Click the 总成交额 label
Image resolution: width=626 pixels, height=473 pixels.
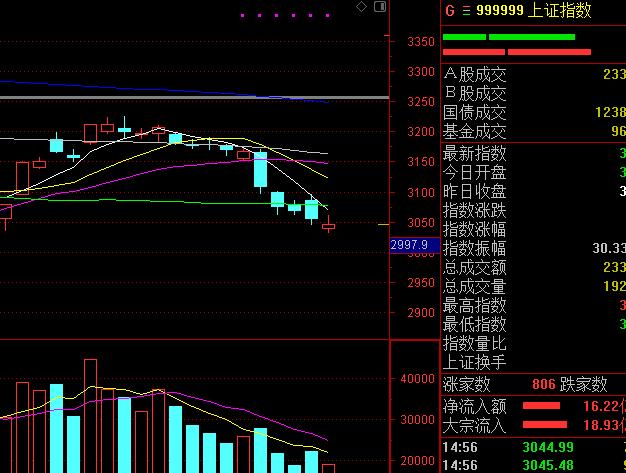[x=475, y=267]
